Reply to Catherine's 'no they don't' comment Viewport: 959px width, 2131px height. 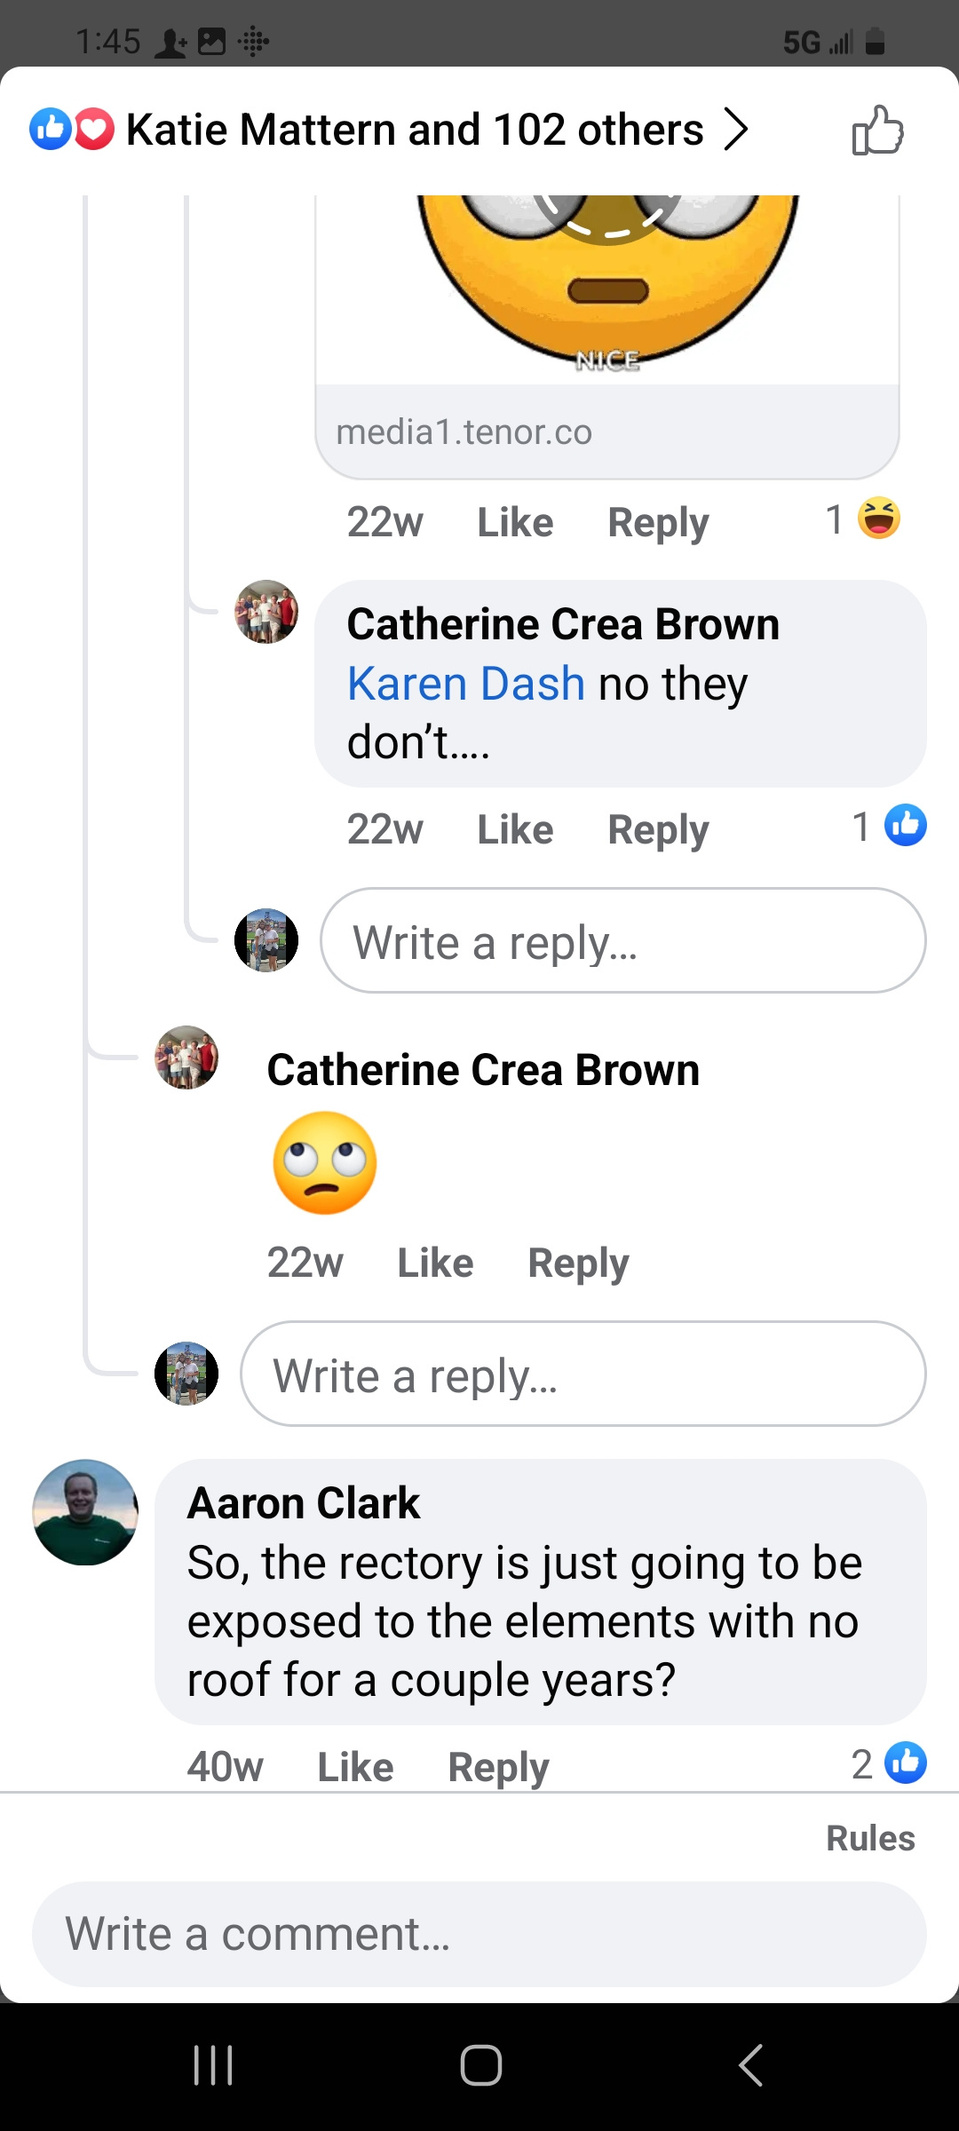(x=658, y=830)
